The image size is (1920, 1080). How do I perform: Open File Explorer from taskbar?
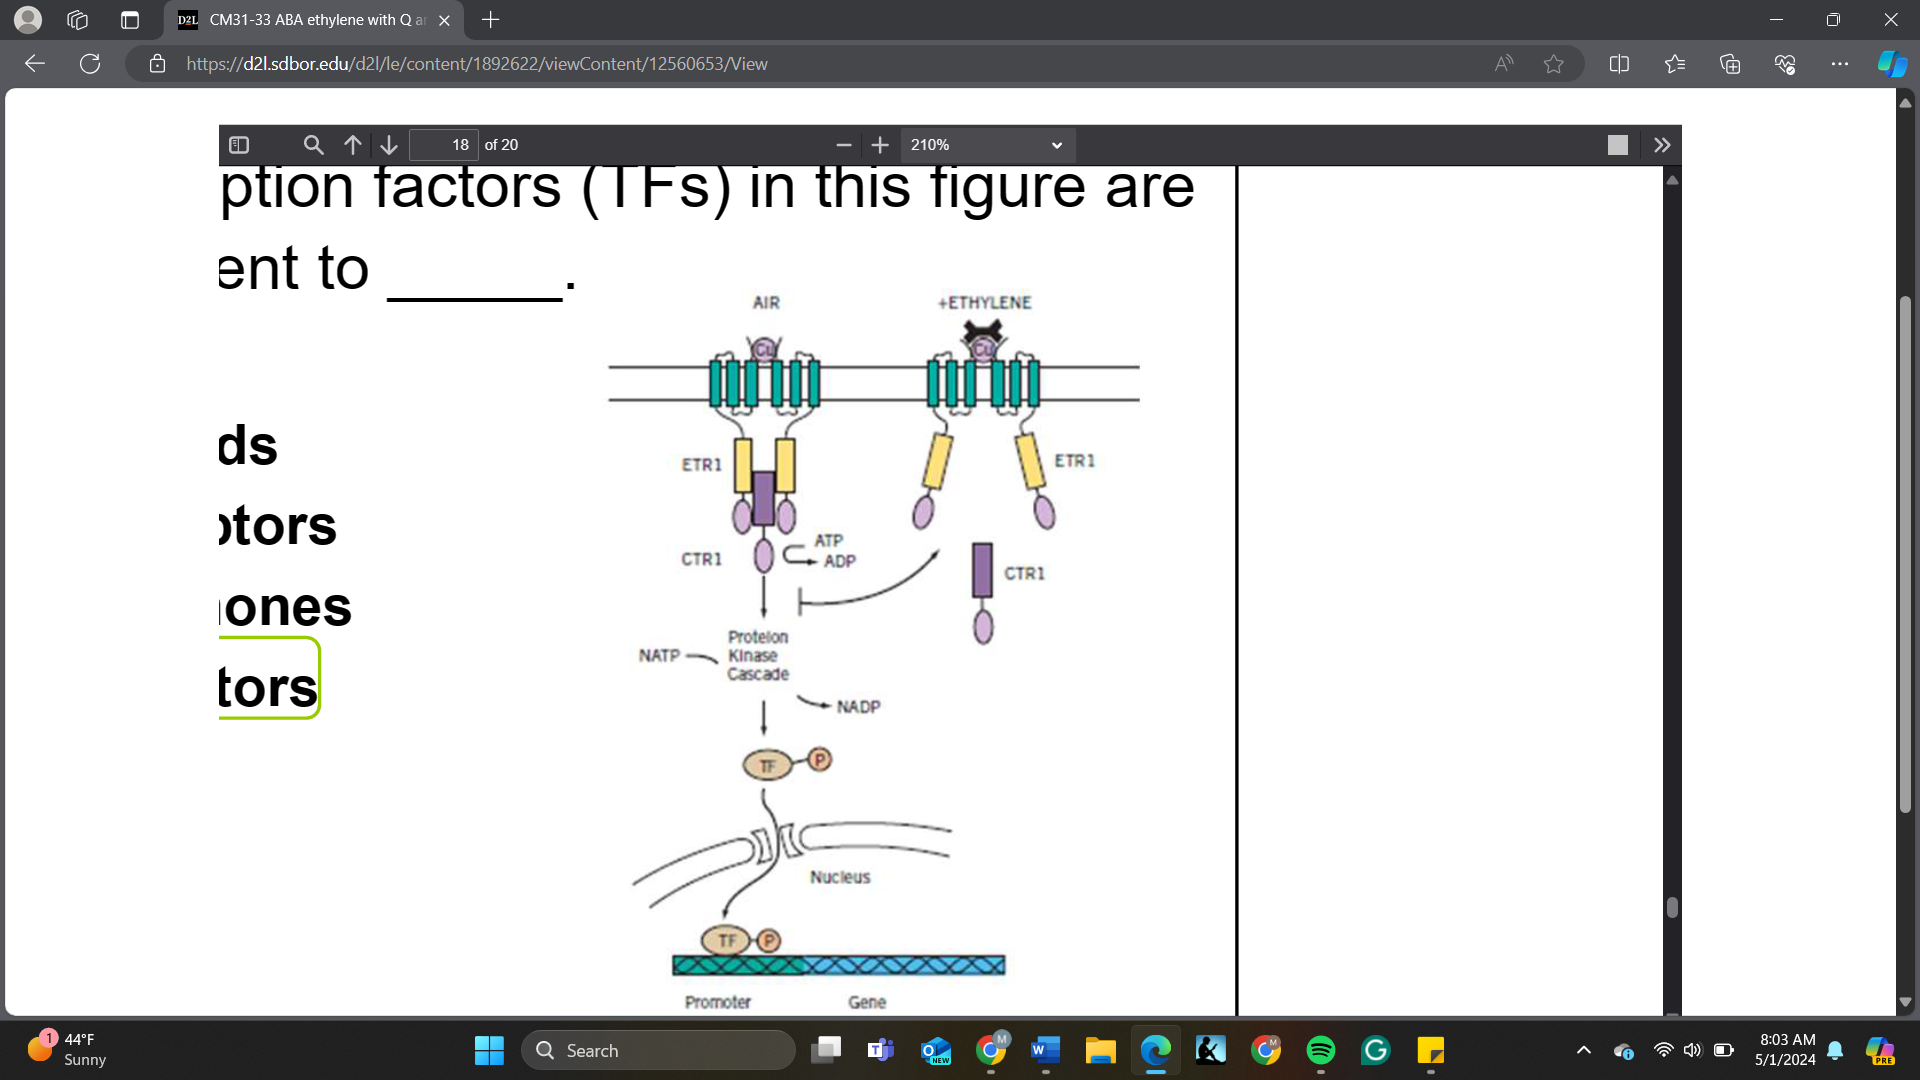point(1100,1050)
